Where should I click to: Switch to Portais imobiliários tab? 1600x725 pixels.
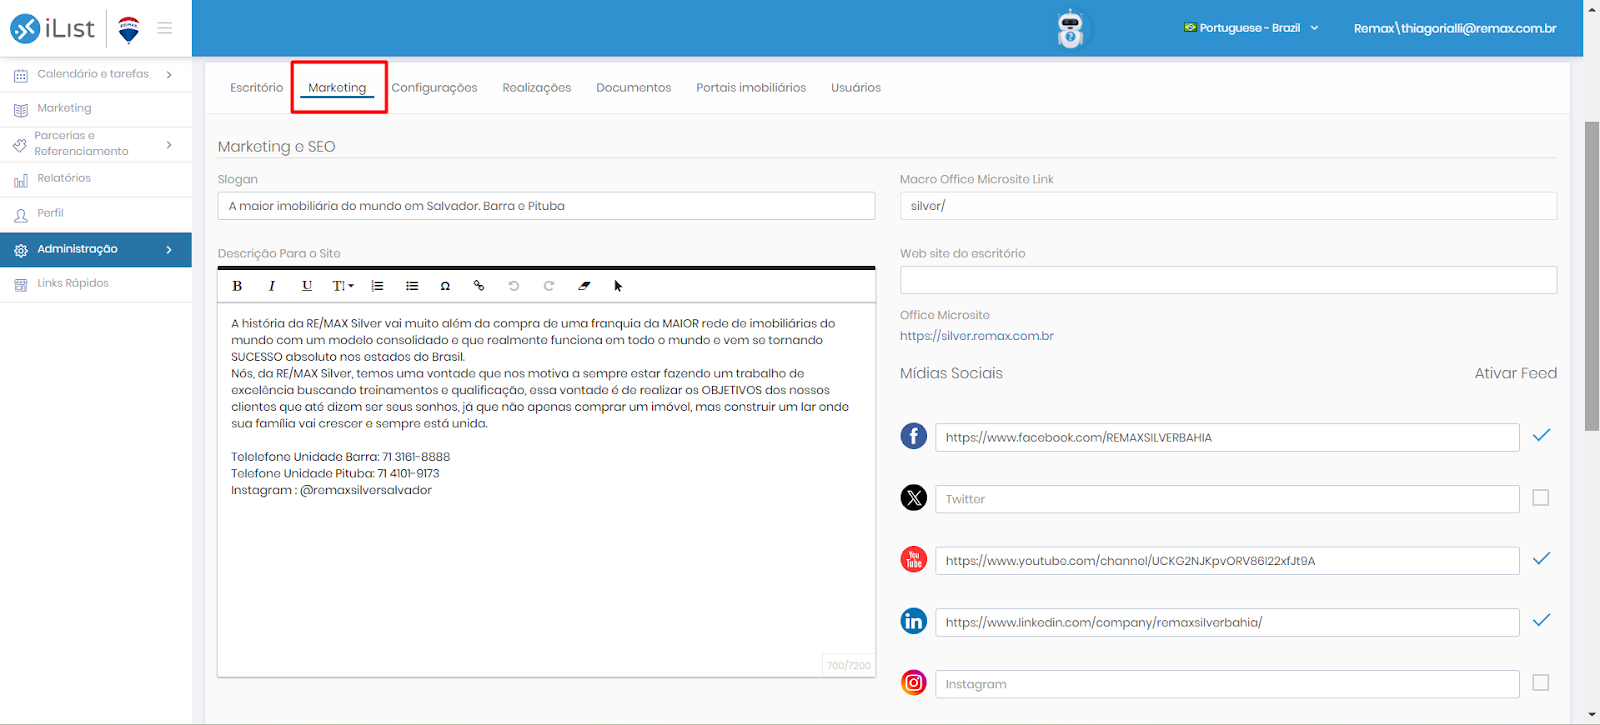(x=751, y=88)
